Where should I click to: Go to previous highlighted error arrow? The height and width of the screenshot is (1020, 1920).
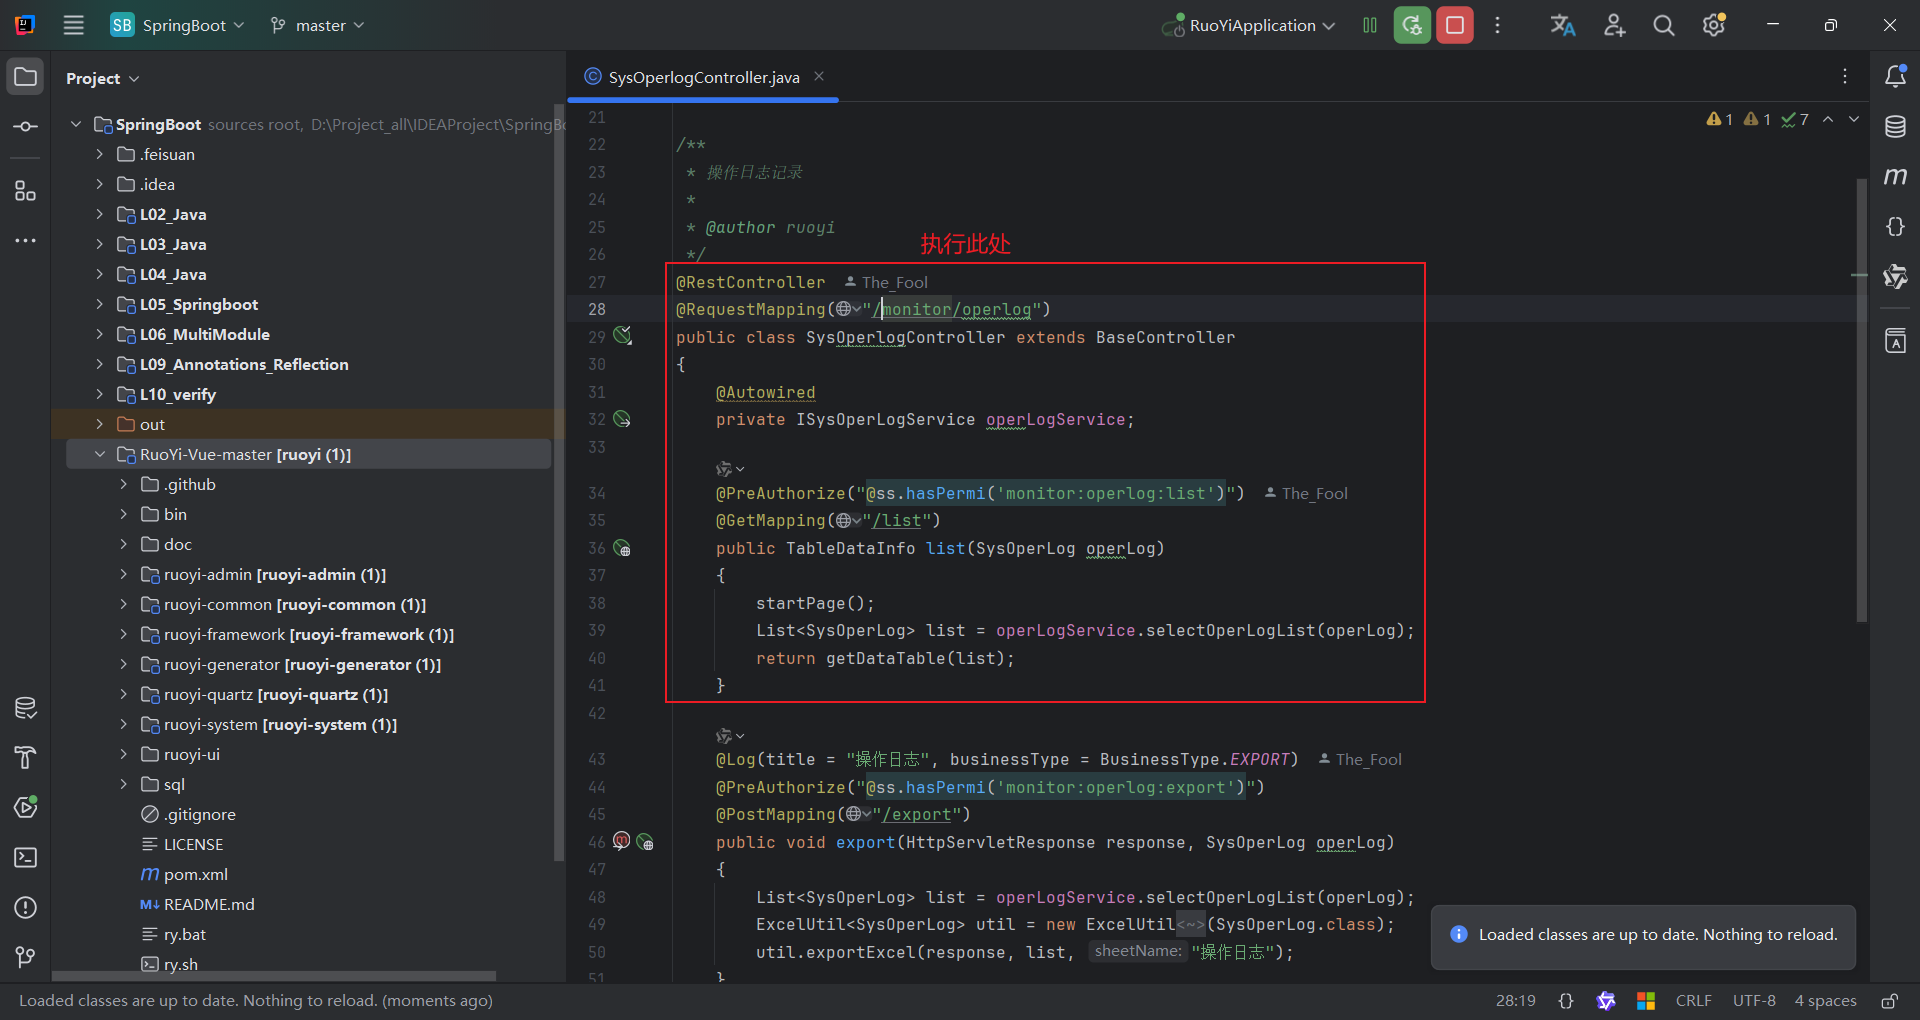point(1828,119)
